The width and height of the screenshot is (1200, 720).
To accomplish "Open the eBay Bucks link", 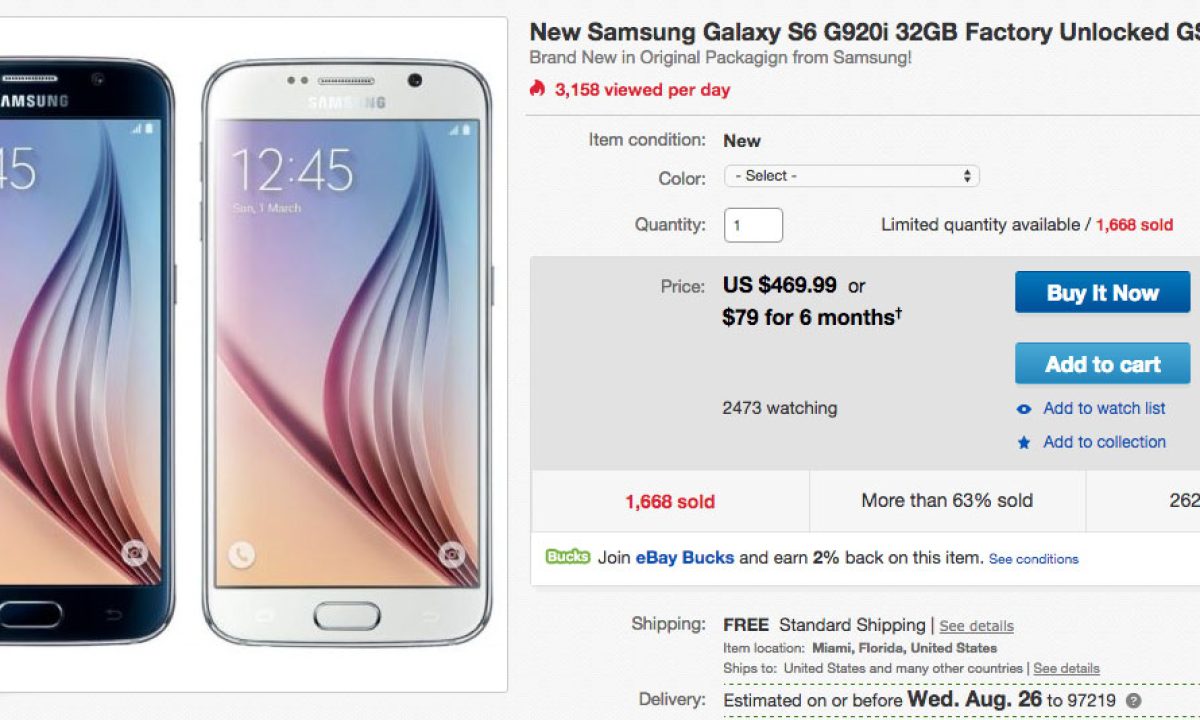I will (x=685, y=558).
